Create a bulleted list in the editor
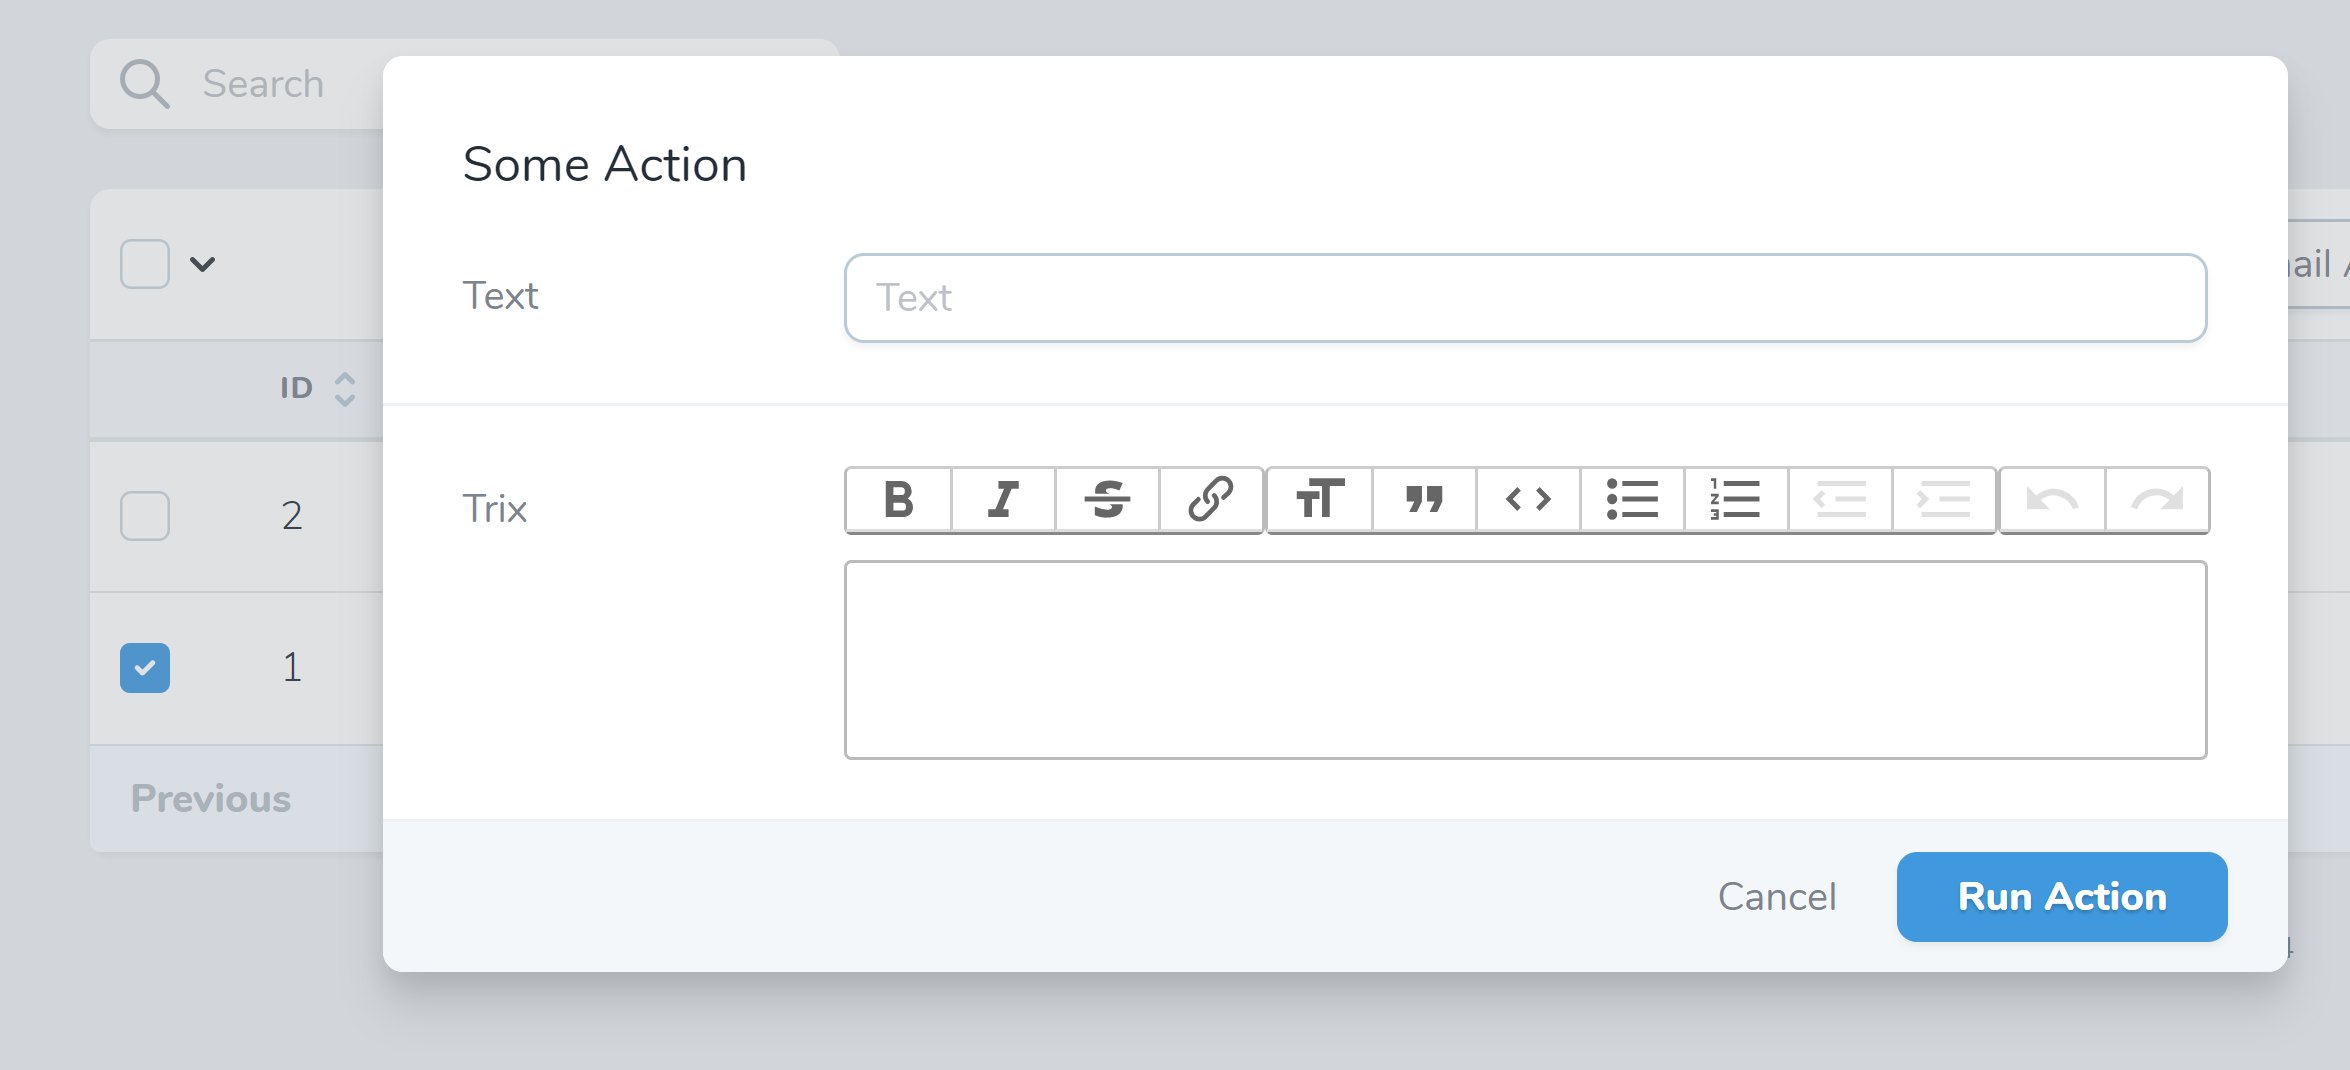 click(1631, 500)
